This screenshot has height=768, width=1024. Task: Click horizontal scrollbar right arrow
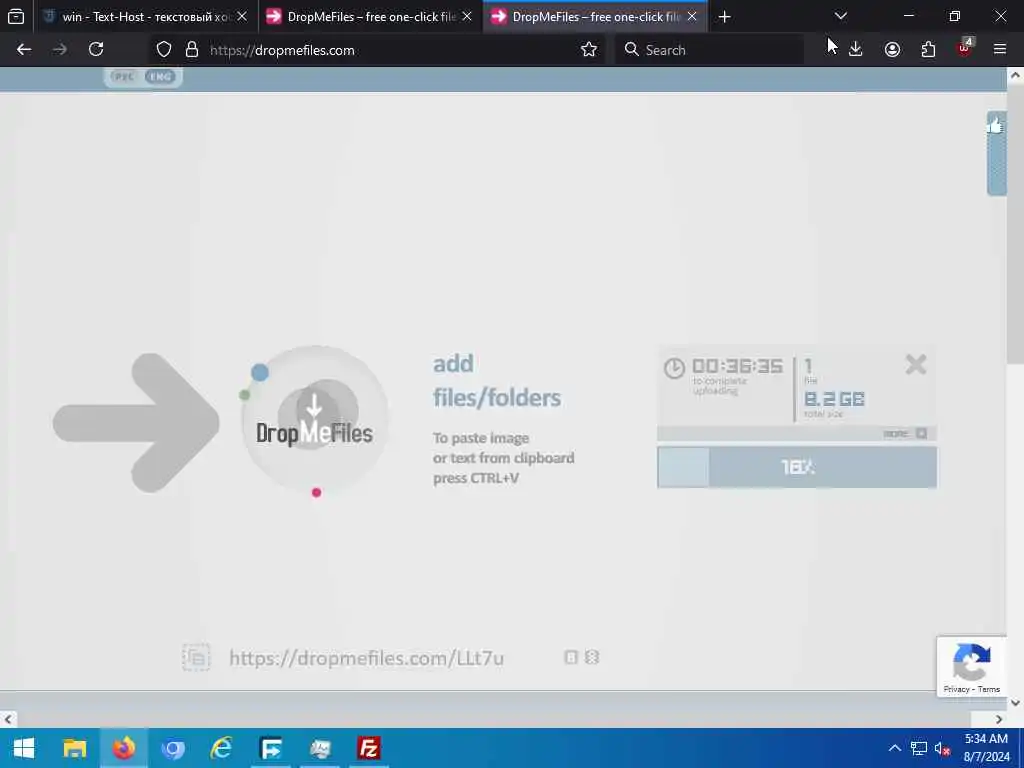[x=999, y=719]
